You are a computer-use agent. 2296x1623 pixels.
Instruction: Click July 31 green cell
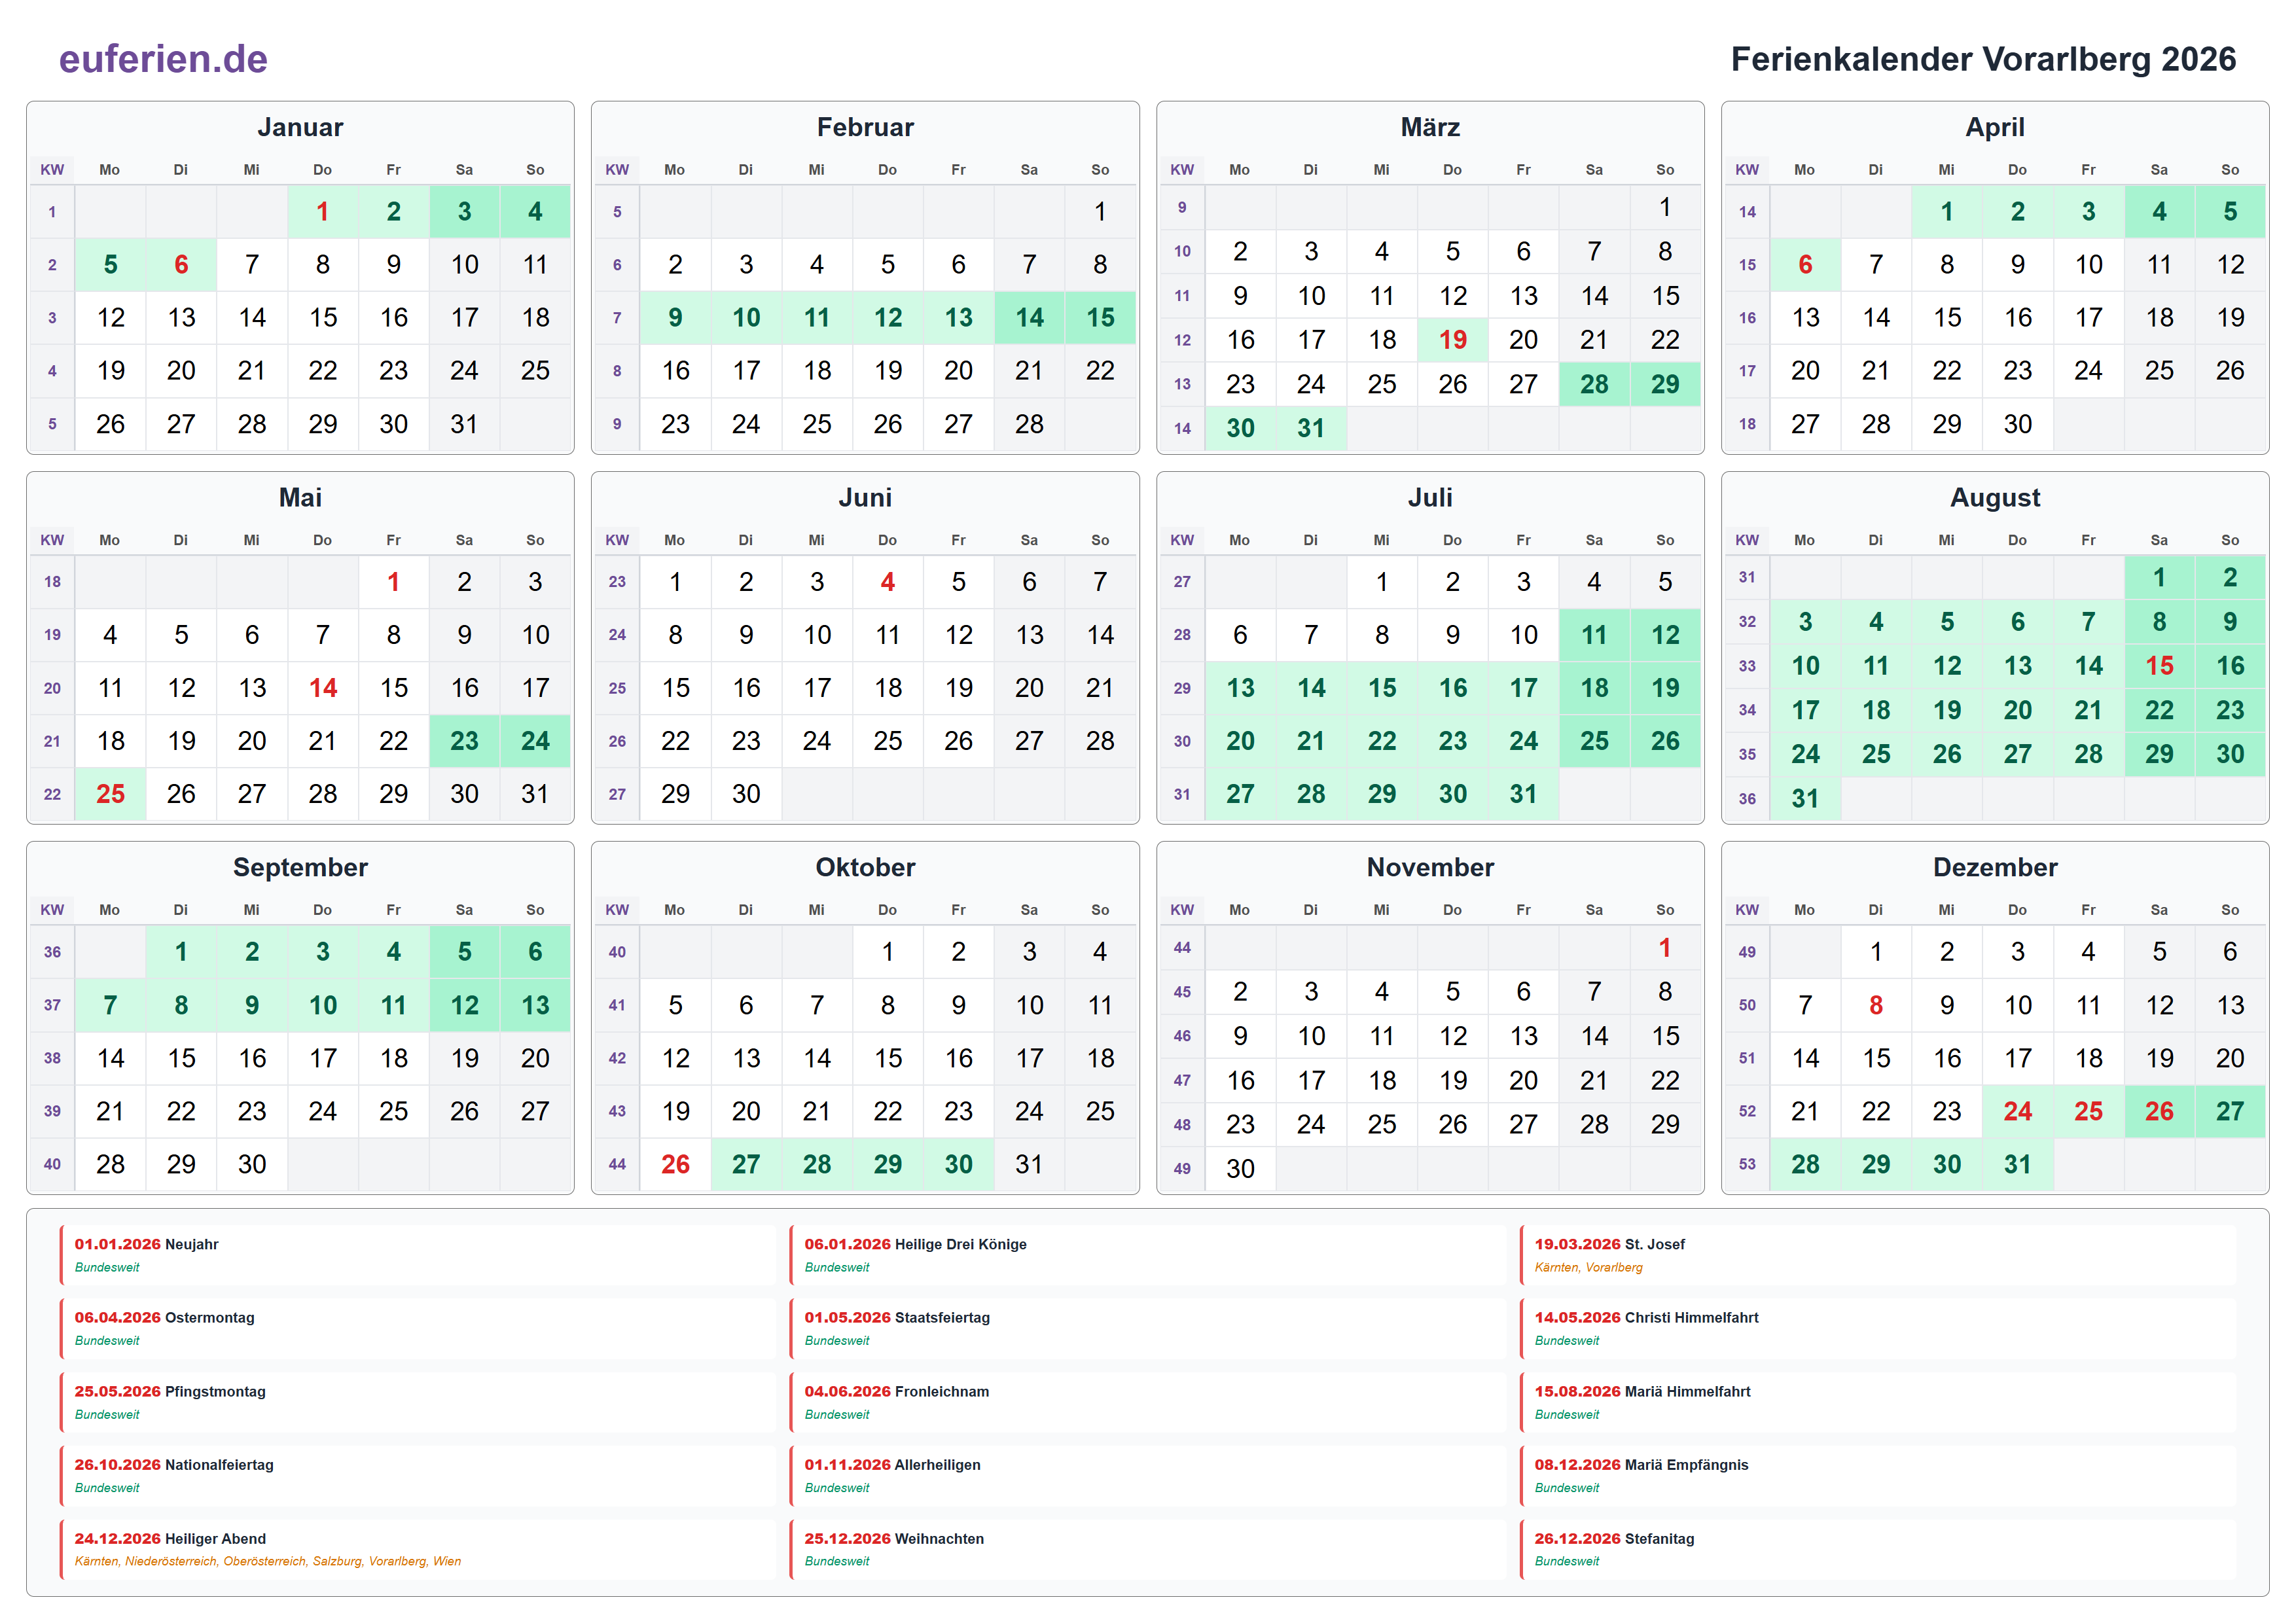pos(1523,794)
